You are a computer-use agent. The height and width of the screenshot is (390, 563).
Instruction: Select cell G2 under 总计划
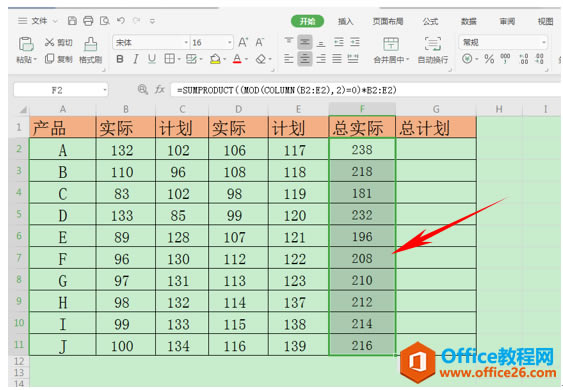[x=436, y=149]
